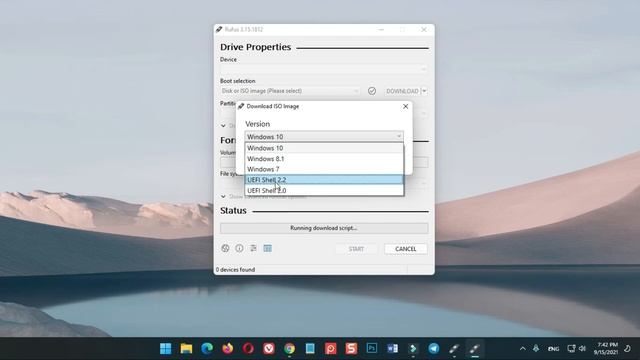Close the Download ISO Image dialog

pos(405,106)
